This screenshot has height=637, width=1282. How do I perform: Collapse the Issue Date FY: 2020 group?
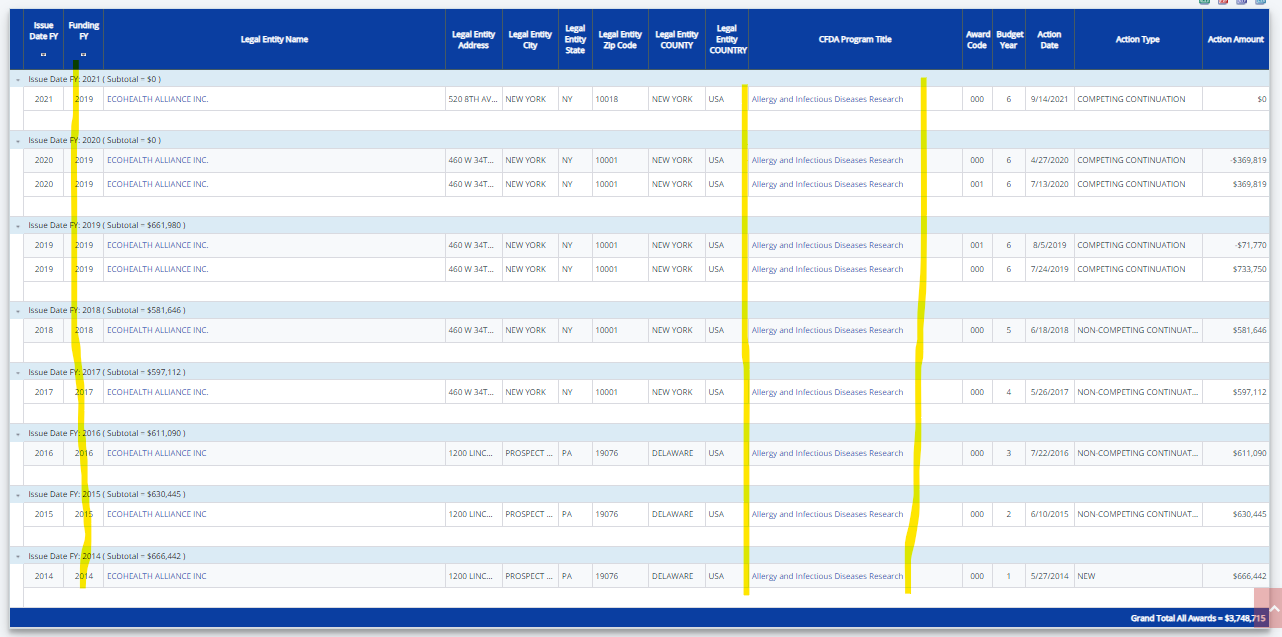coord(17,140)
